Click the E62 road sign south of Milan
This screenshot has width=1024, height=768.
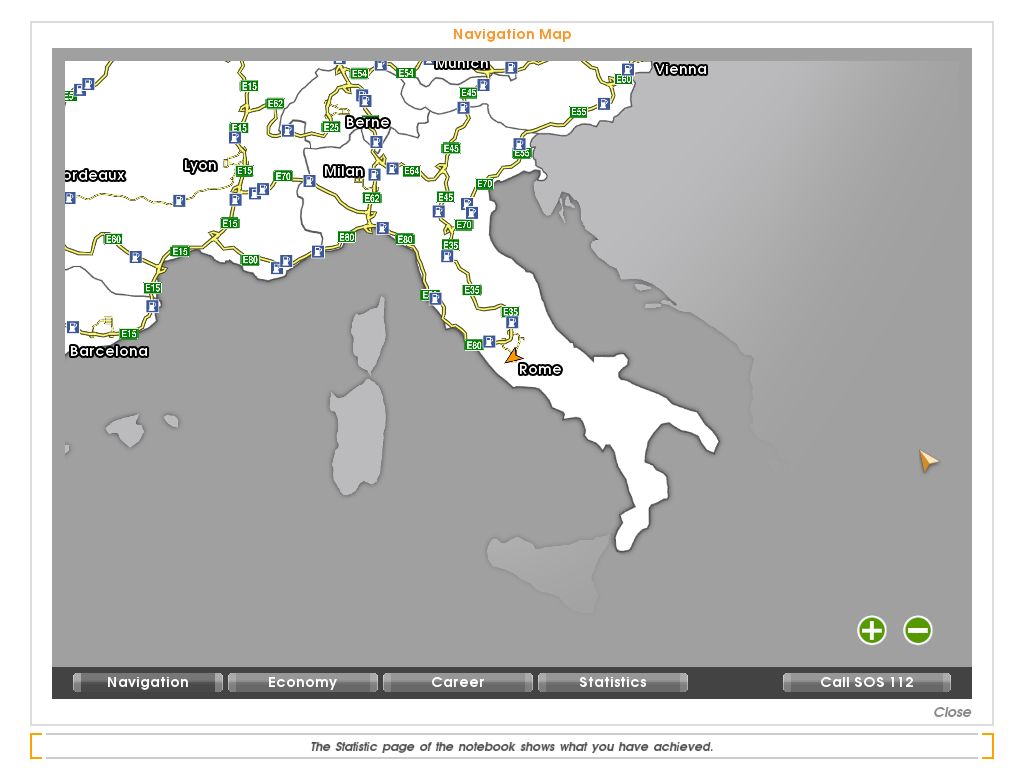click(372, 198)
